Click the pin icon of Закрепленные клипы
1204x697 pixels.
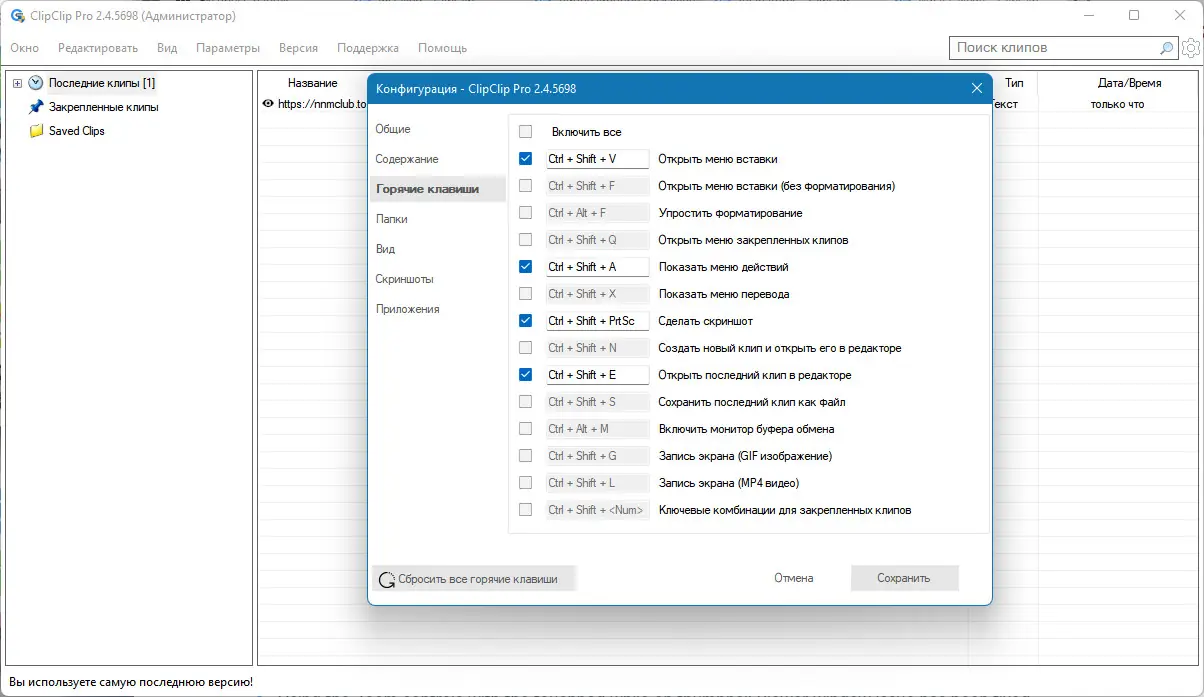(36, 107)
